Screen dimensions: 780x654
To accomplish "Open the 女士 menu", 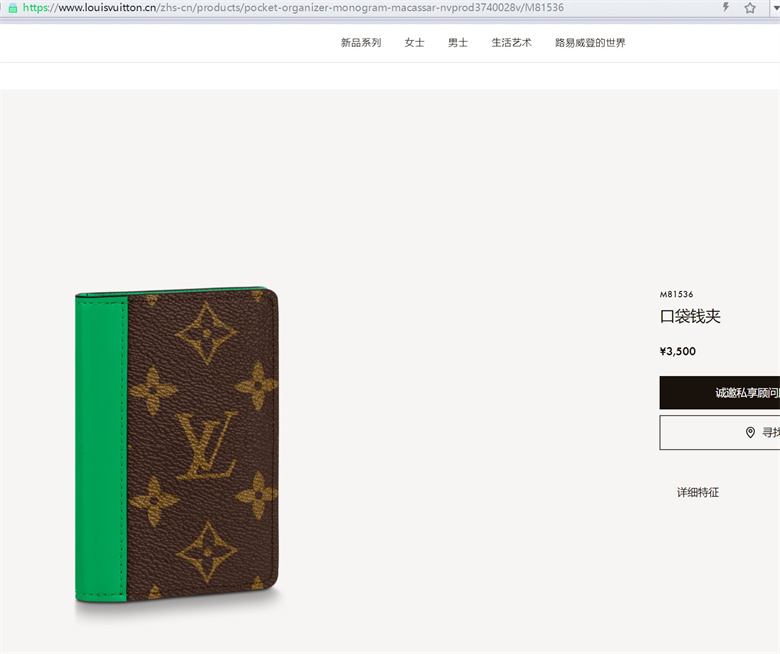I will [x=414, y=43].
